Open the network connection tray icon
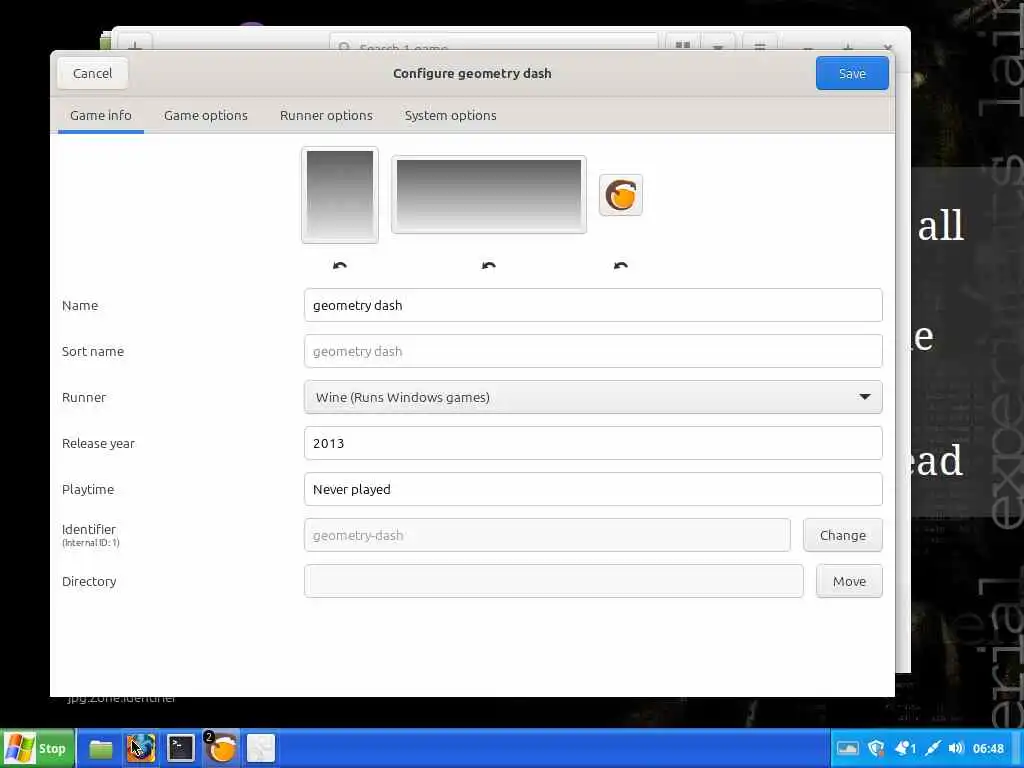Viewport: 1024px width, 768px height. tap(933, 748)
